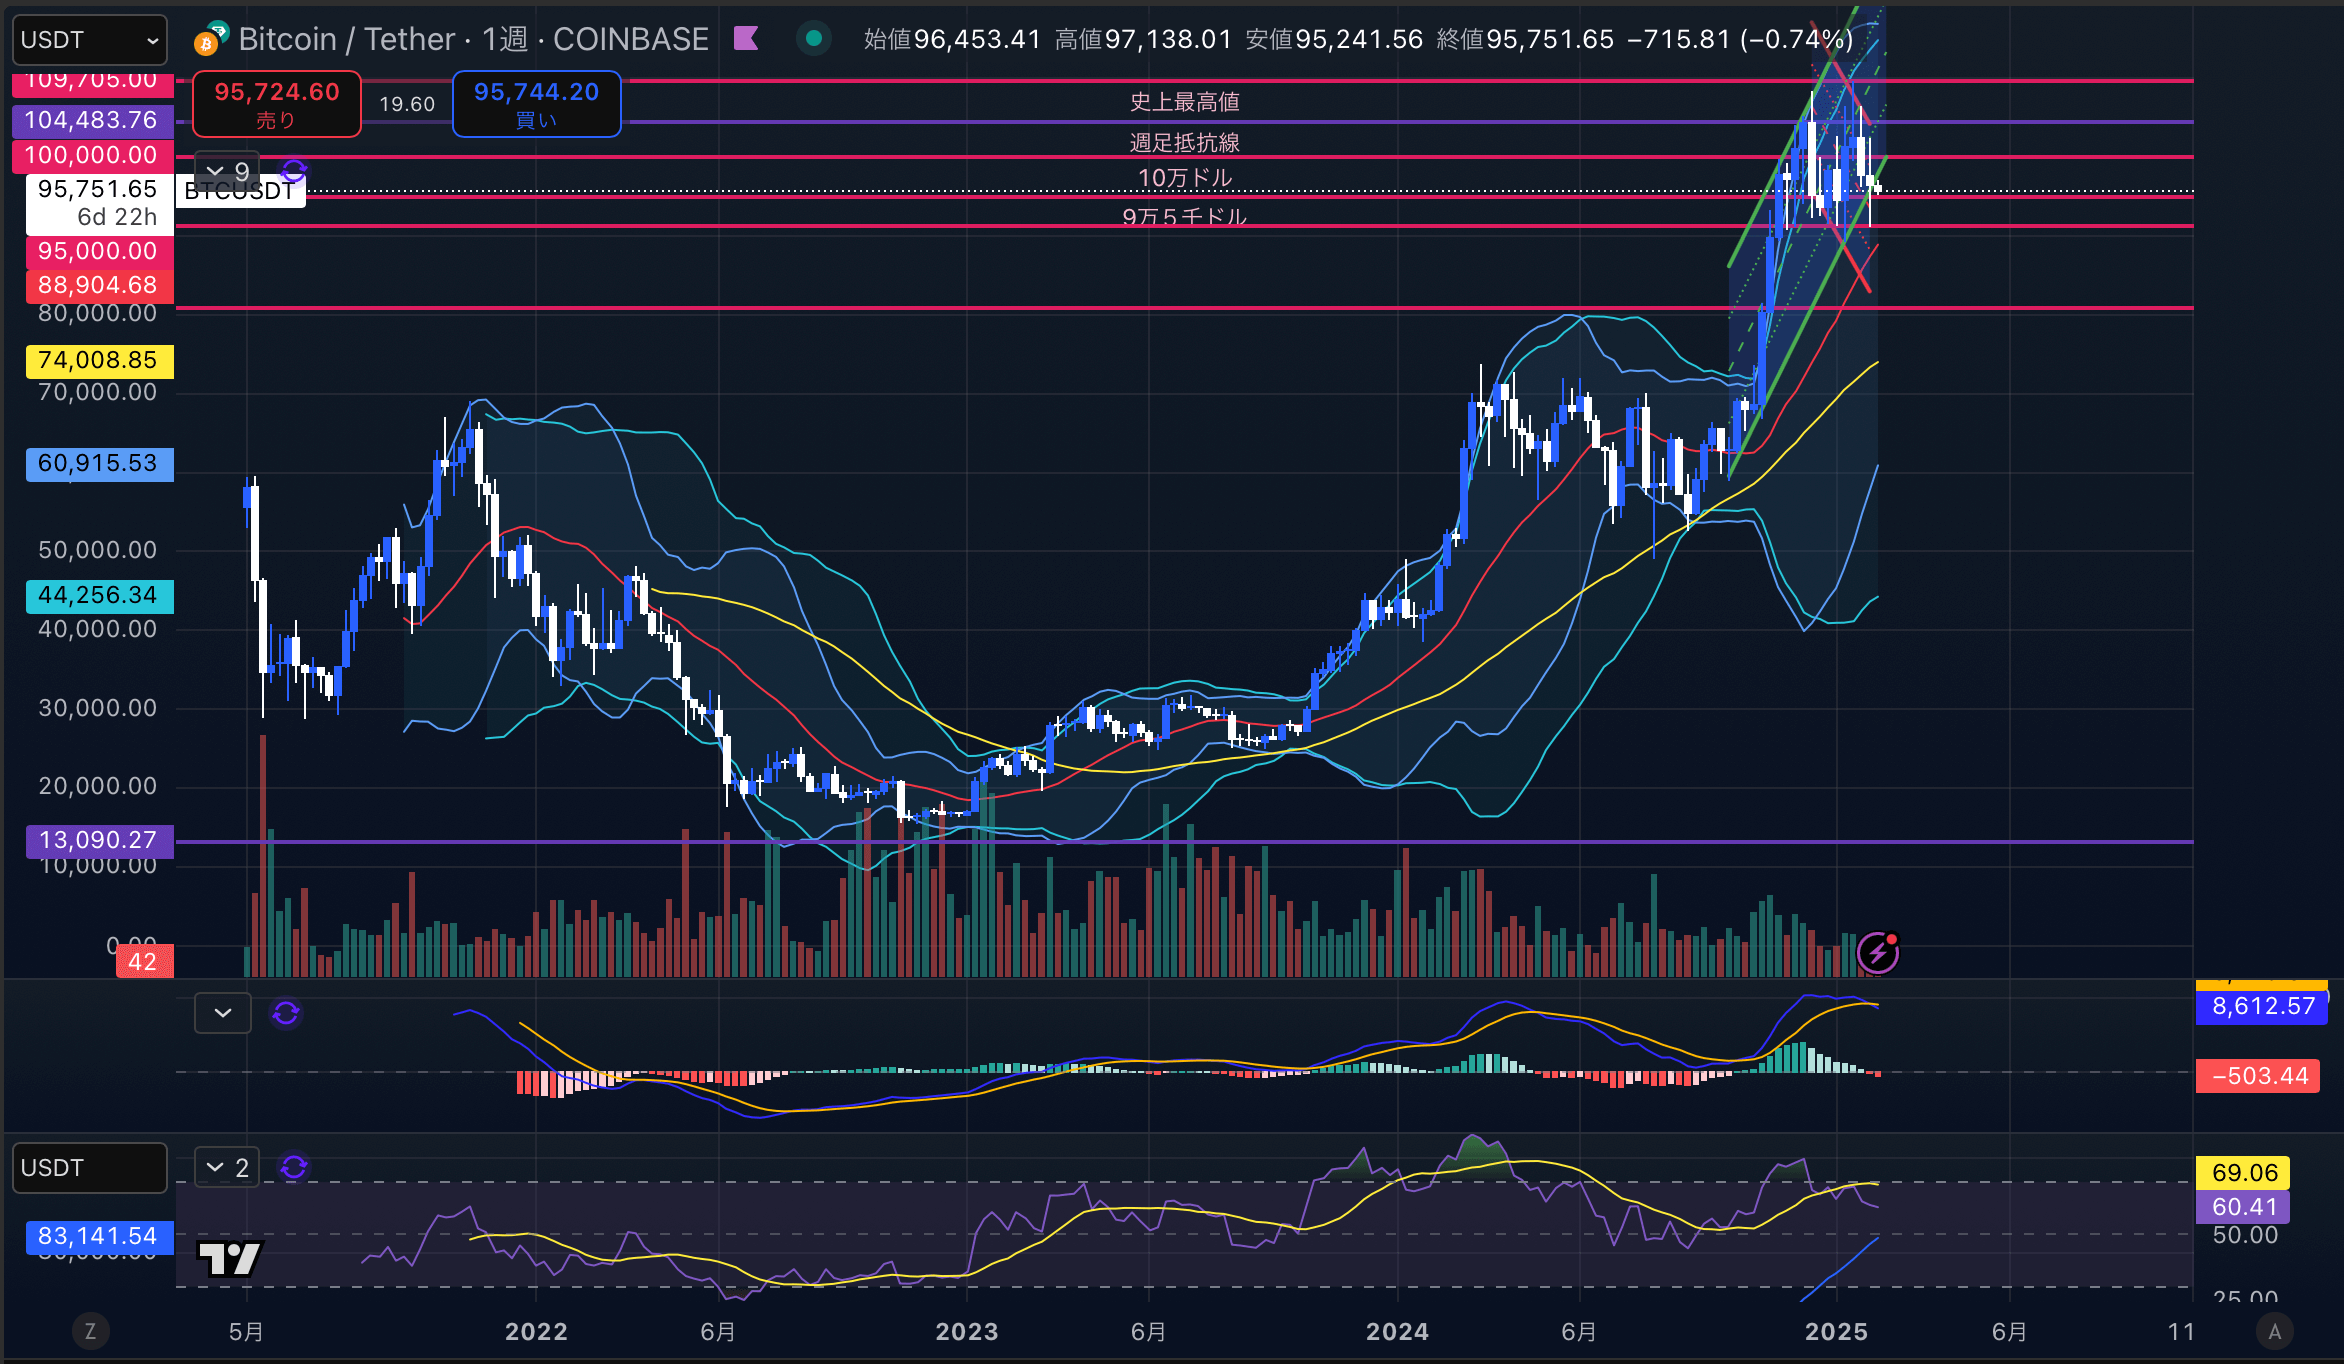Click the 83,141.54 blue label

99,1237
